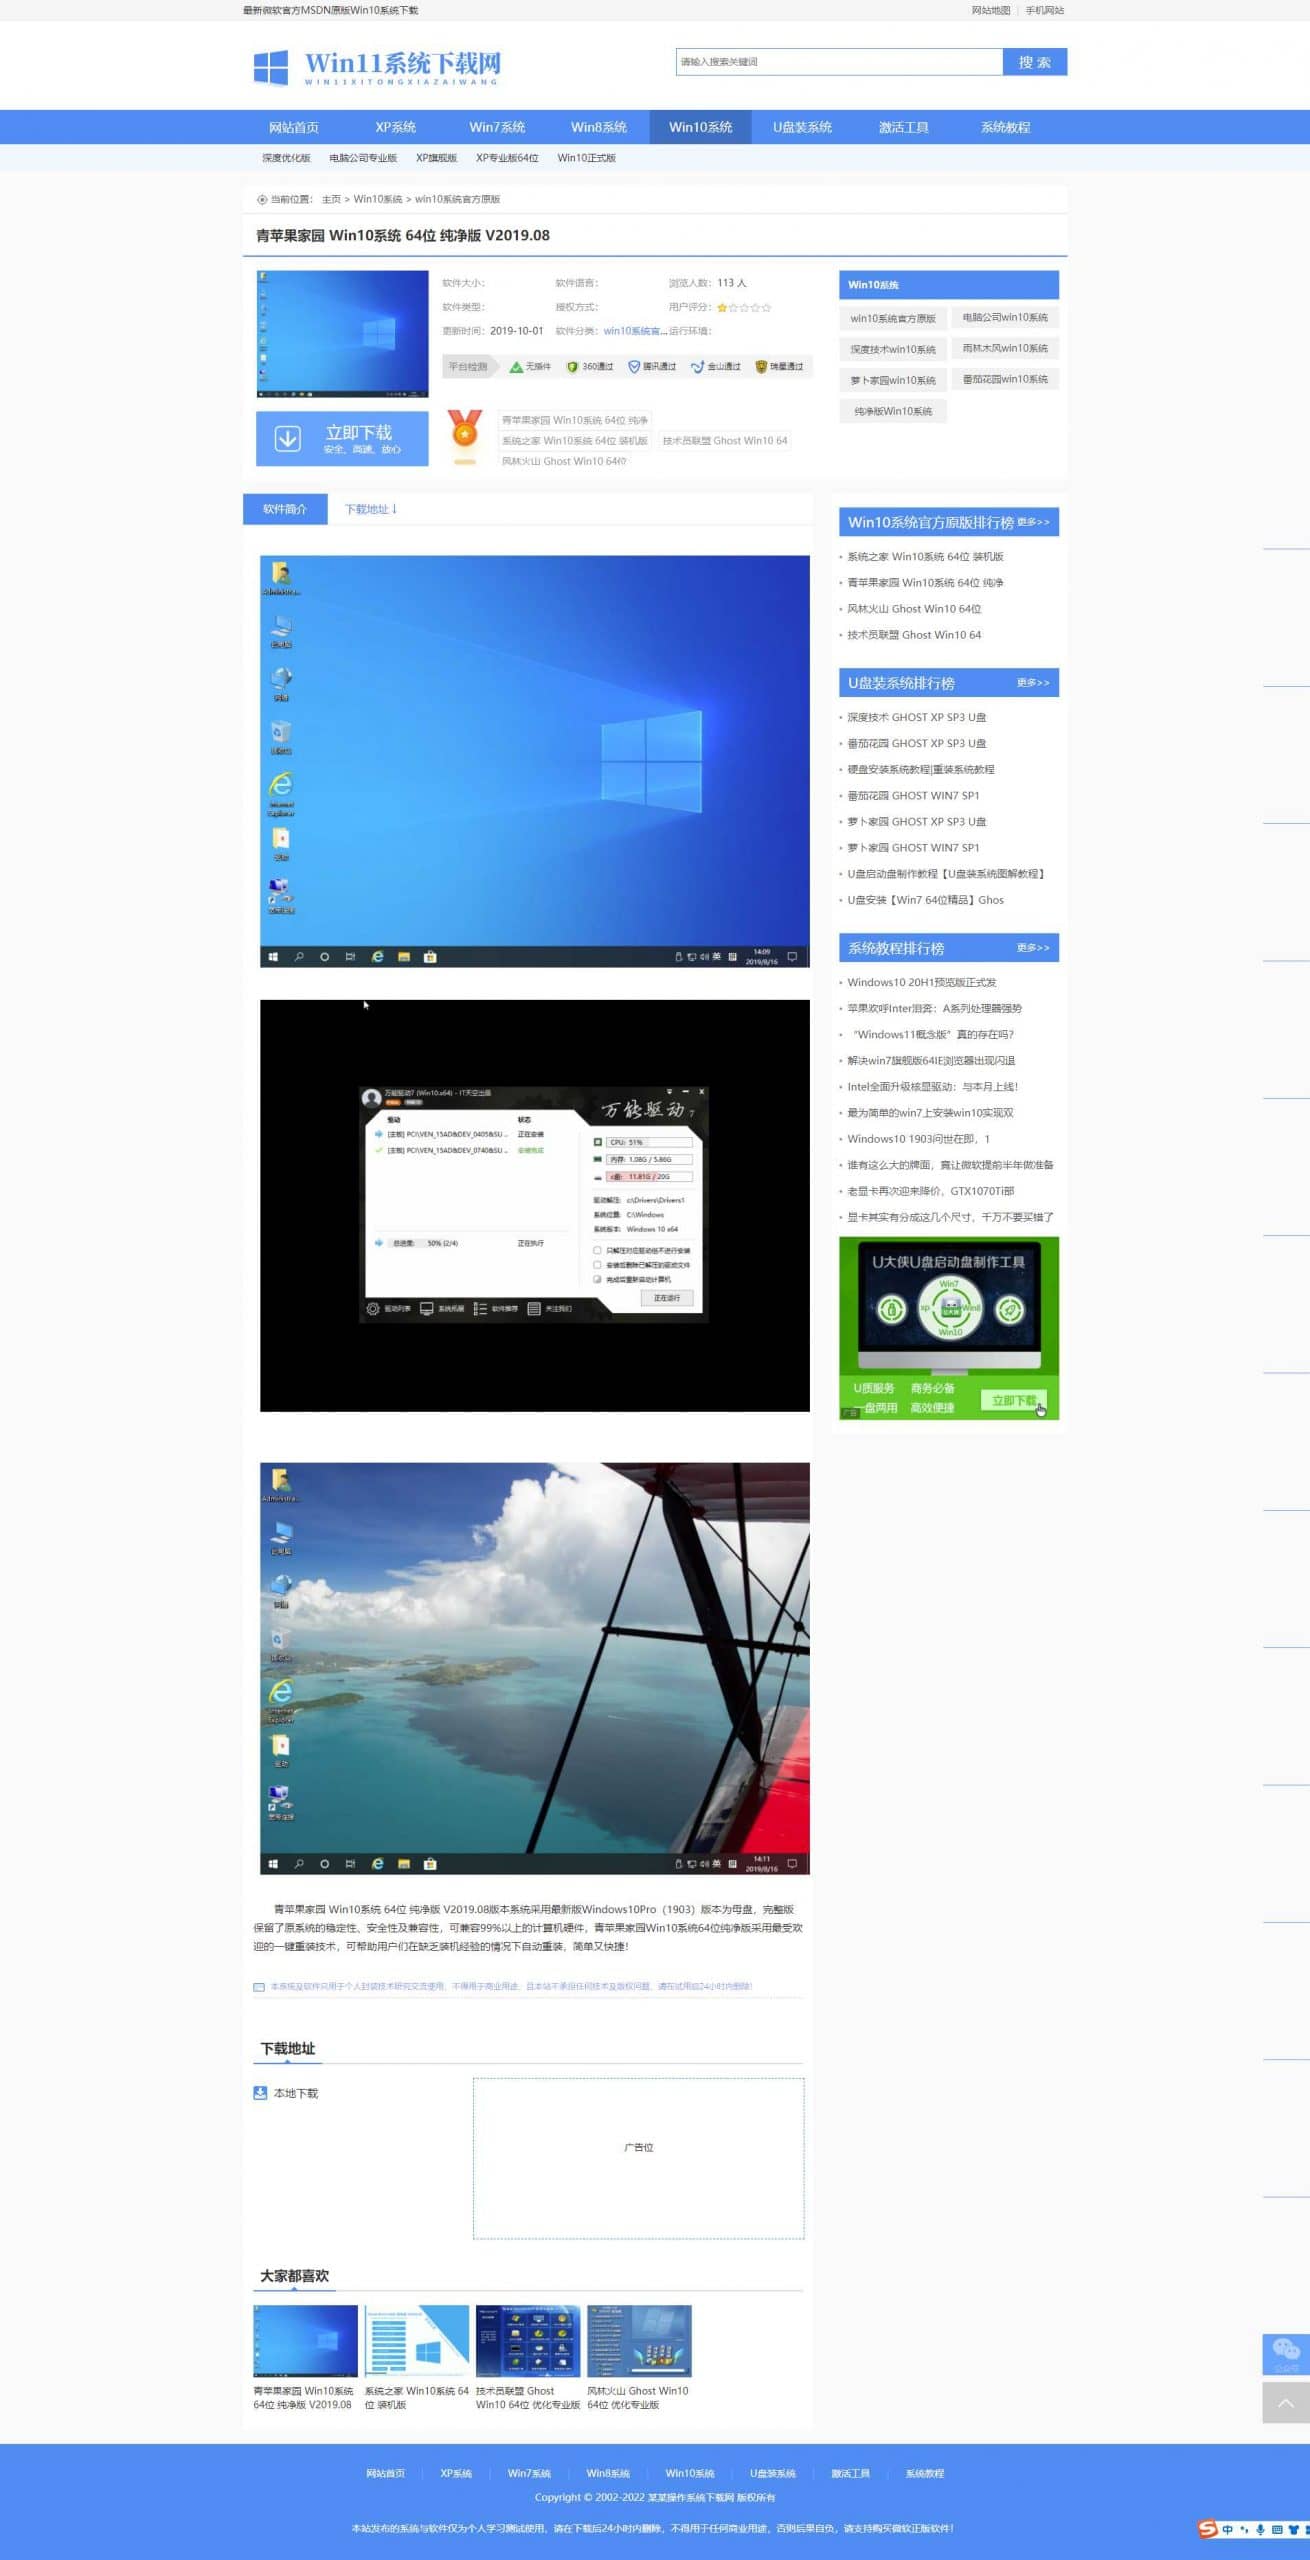Open 深度技术 GHOST XP SP3 U盘 entry

click(916, 717)
